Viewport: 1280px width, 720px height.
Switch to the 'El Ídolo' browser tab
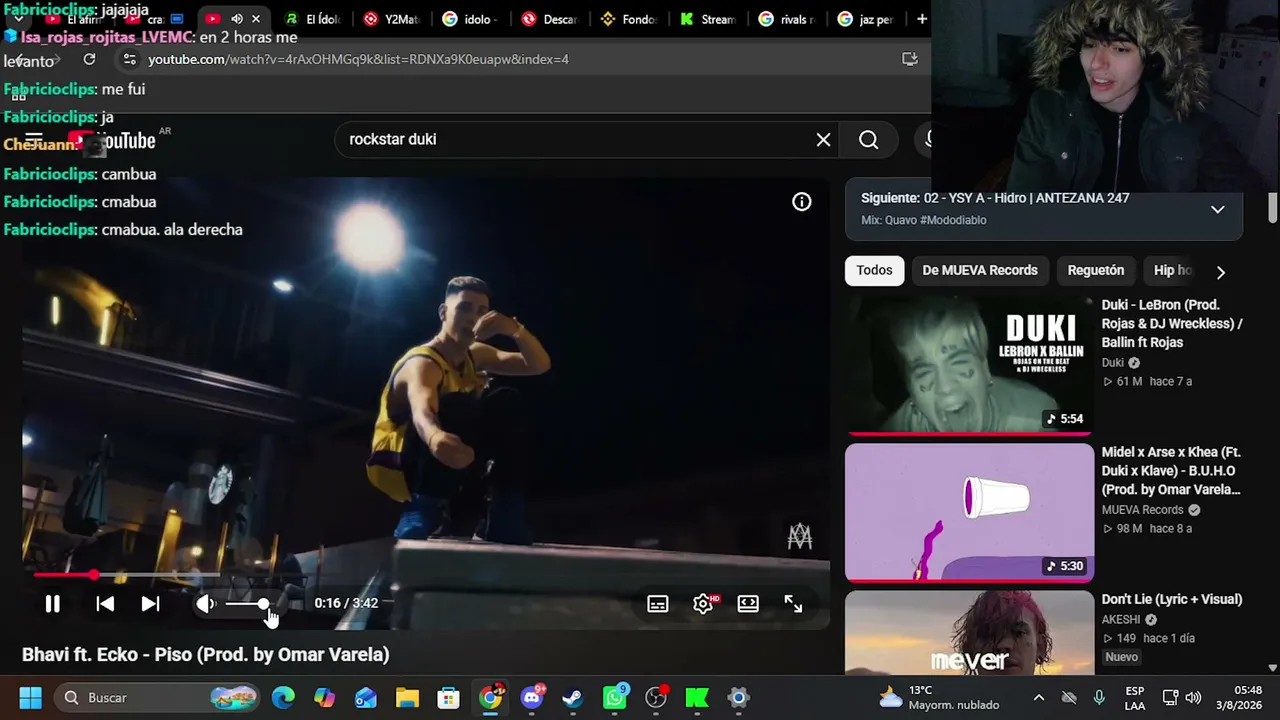tap(313, 19)
